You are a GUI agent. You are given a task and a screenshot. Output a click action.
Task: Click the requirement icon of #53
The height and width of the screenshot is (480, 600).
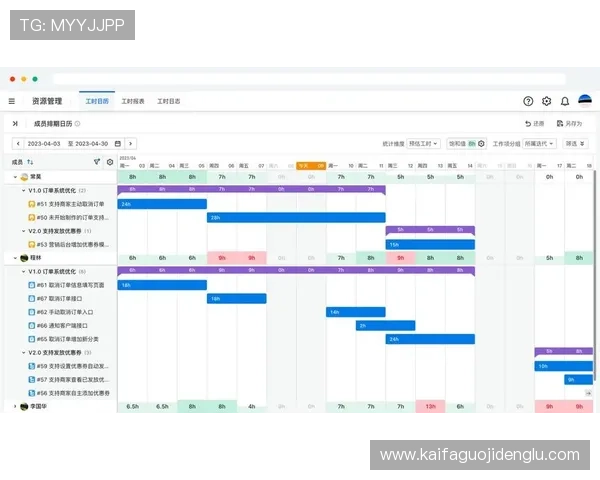coord(32,244)
